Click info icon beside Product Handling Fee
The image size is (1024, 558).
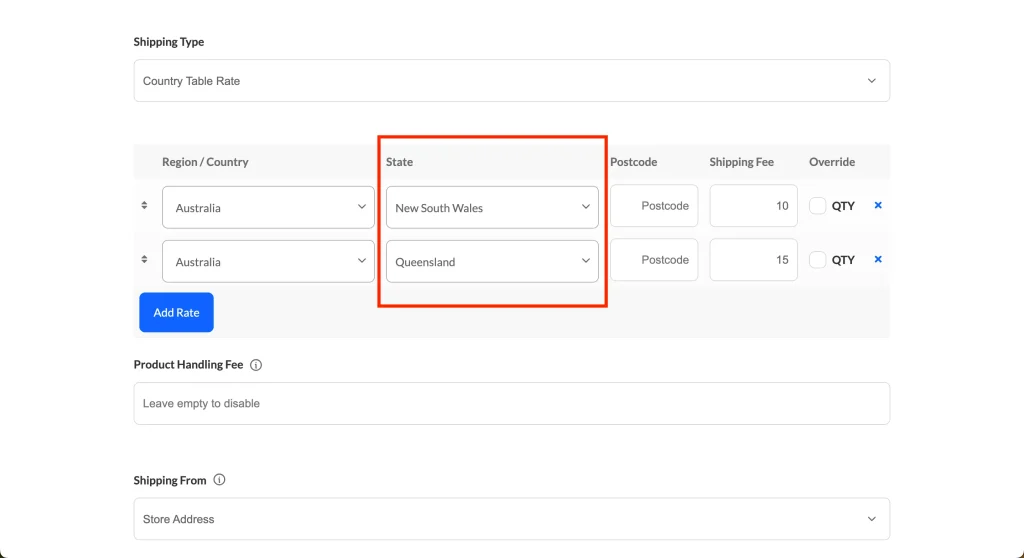point(256,365)
